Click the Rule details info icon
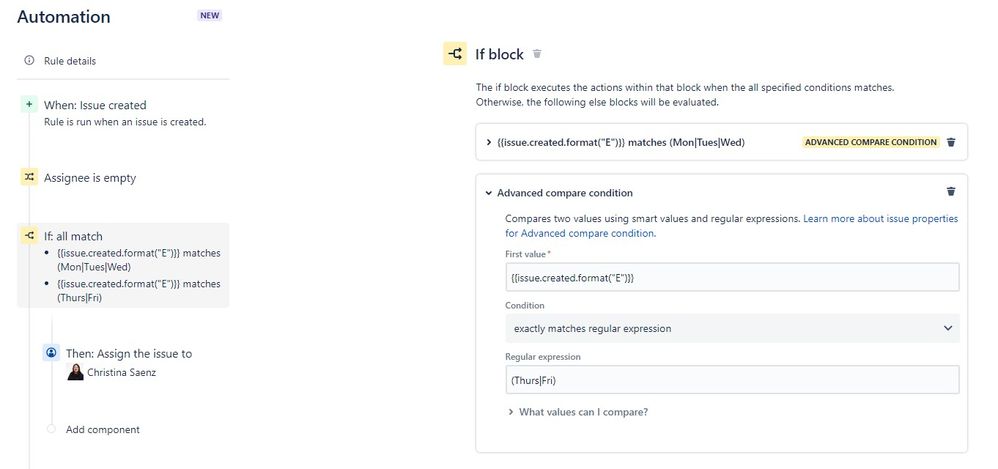The width and height of the screenshot is (998, 469). pyautogui.click(x=29, y=60)
